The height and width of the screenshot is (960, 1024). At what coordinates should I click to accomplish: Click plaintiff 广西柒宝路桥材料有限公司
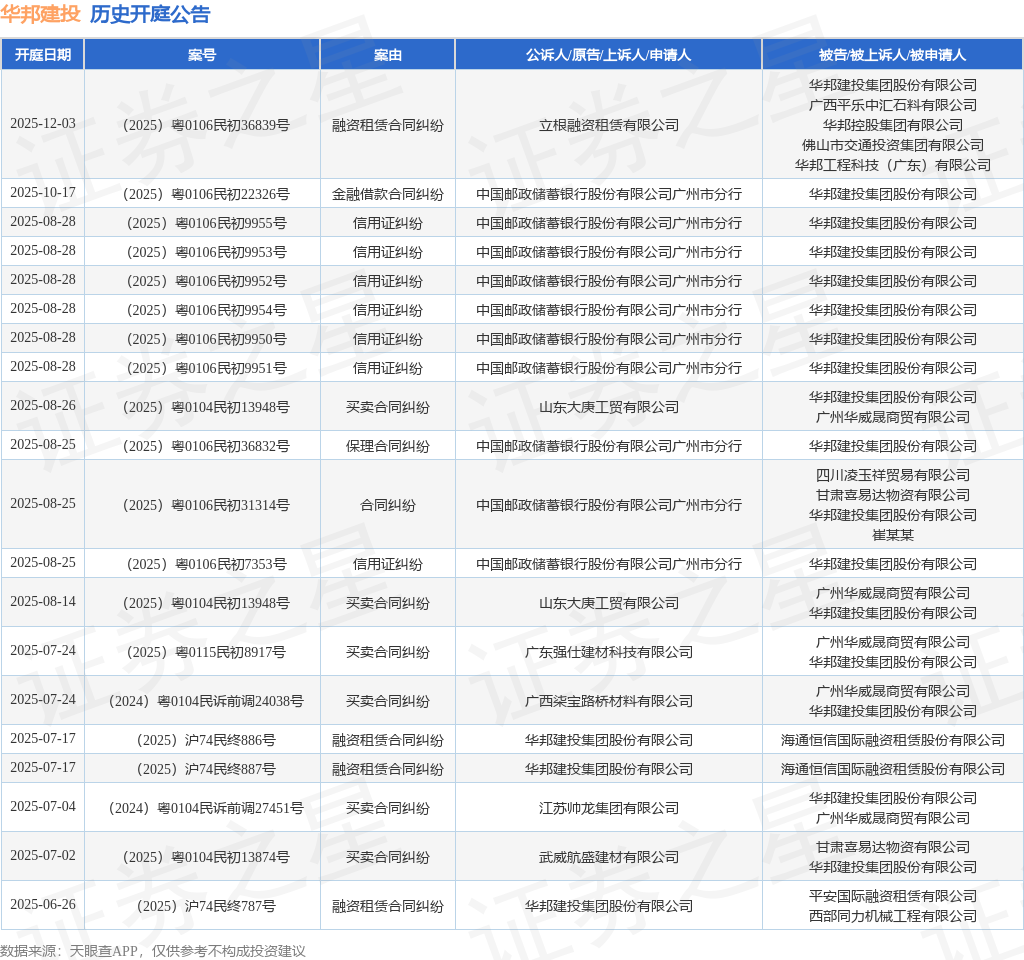(x=609, y=701)
